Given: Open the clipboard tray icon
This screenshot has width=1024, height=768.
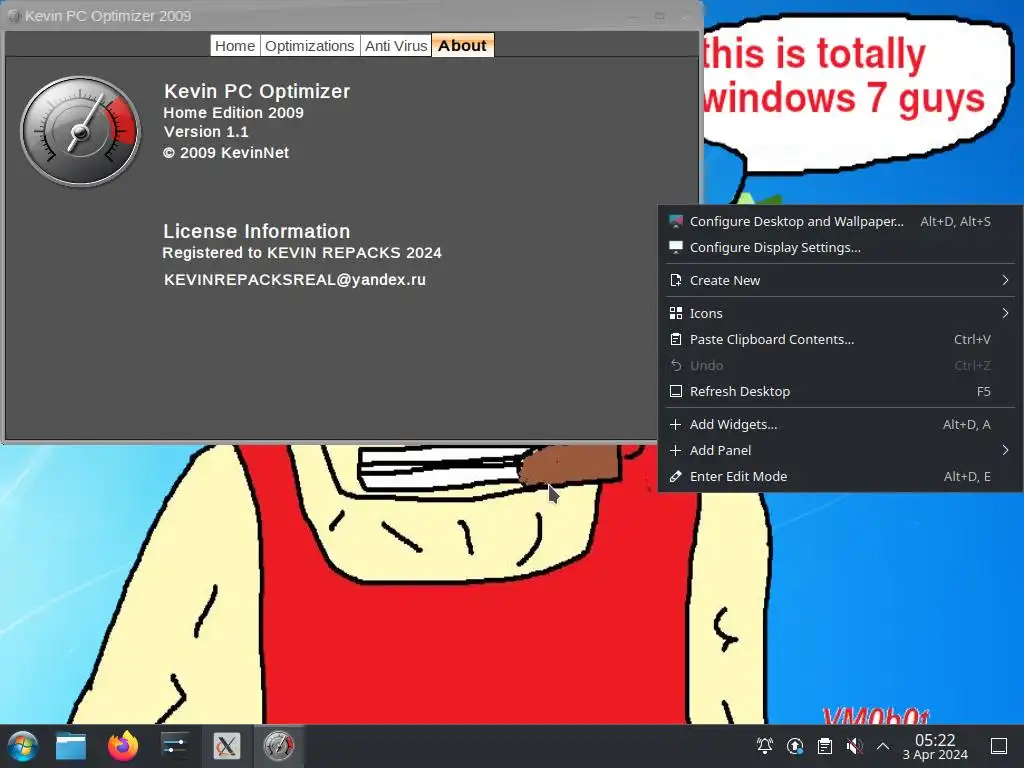Looking at the screenshot, I should pyautogui.click(x=825, y=746).
